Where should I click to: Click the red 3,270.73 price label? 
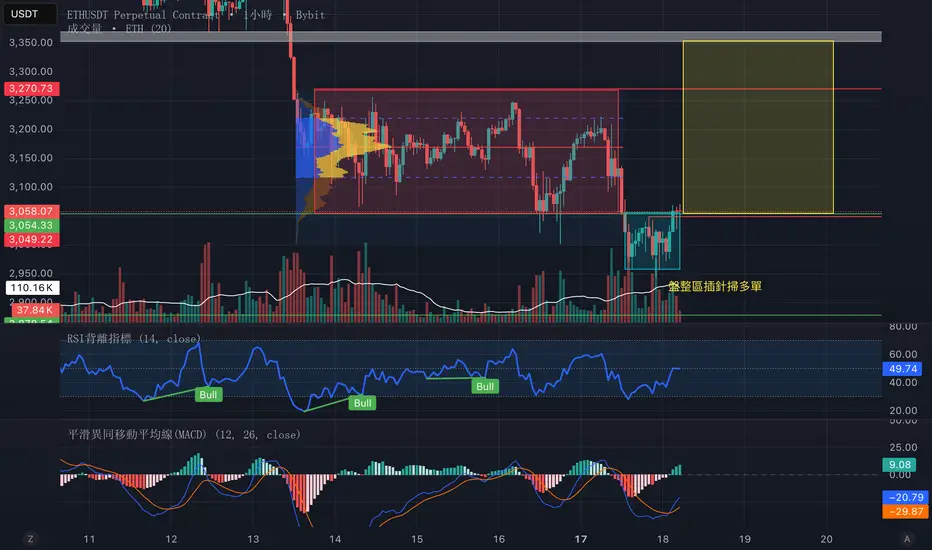click(31, 89)
